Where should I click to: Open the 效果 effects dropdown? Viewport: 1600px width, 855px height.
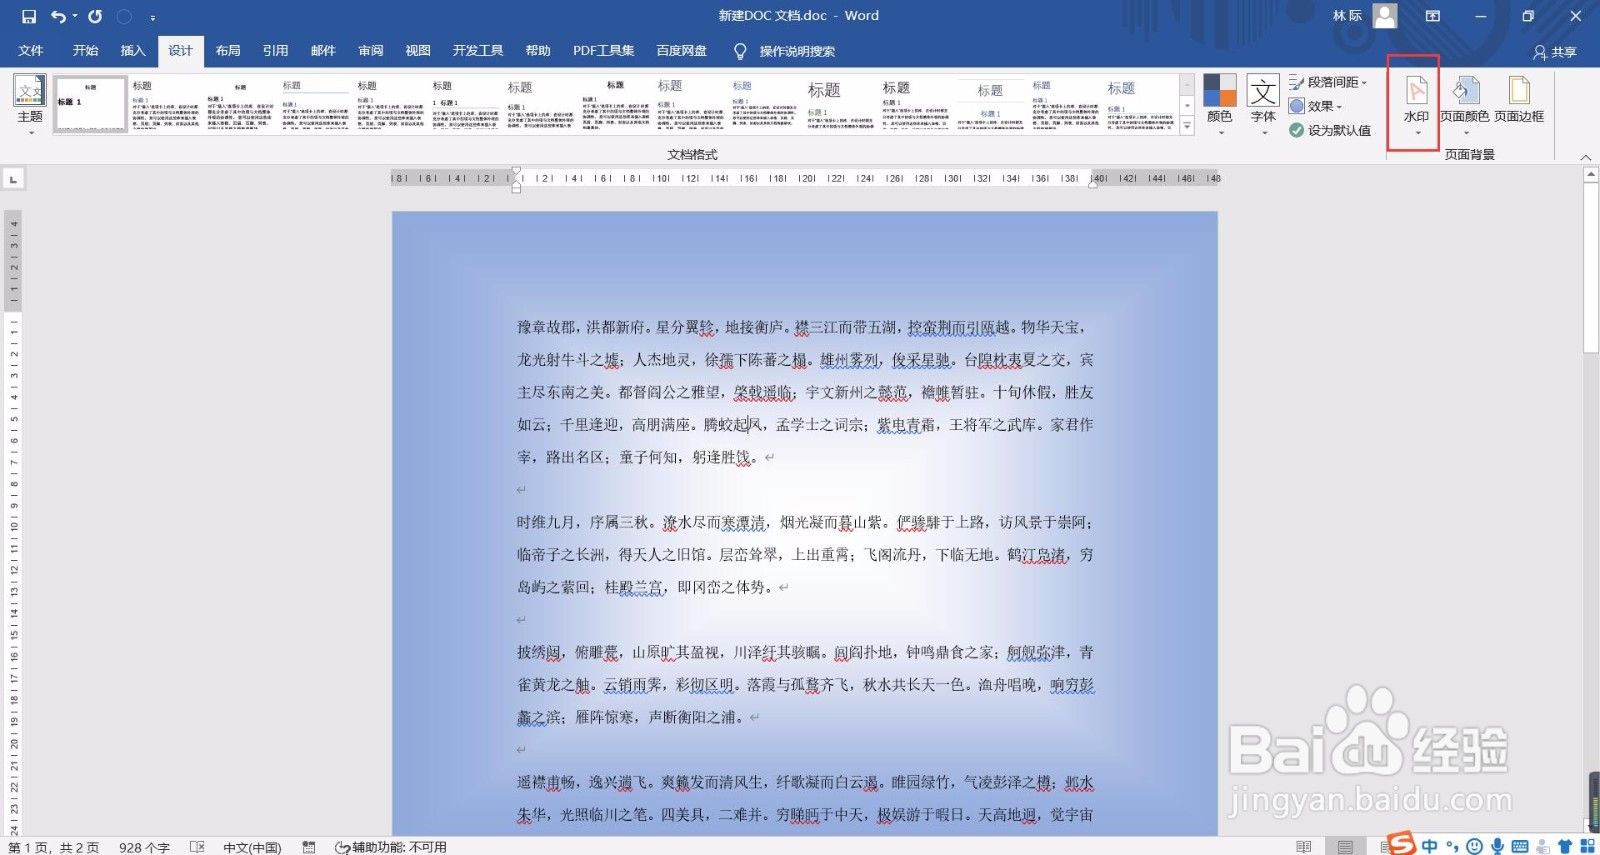[1316, 106]
